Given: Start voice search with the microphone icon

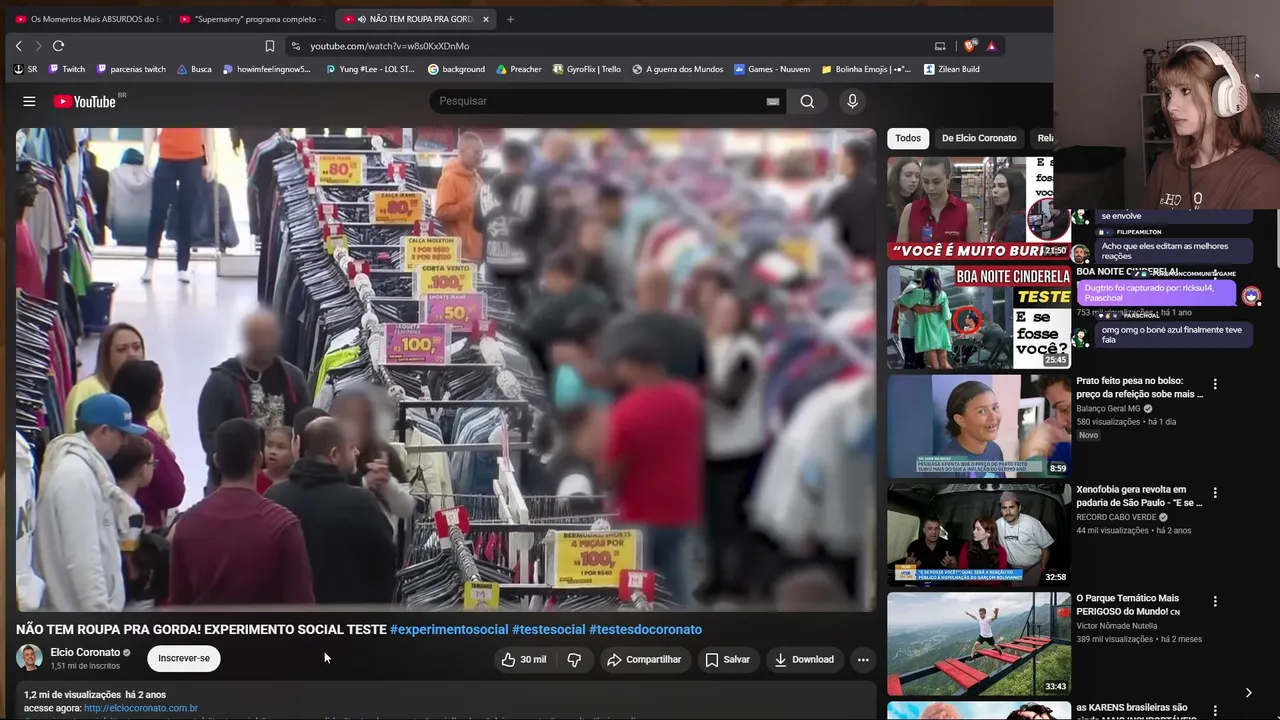Looking at the screenshot, I should tap(852, 101).
